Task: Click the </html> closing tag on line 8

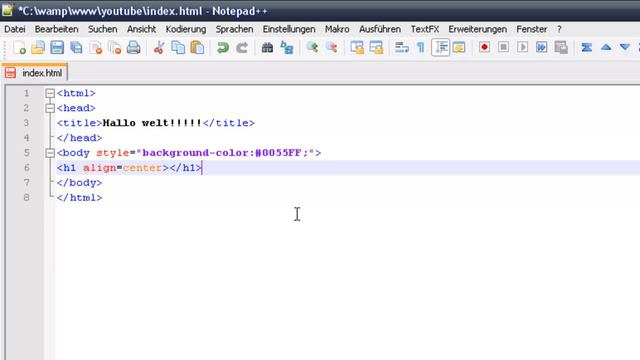Action: (80, 198)
